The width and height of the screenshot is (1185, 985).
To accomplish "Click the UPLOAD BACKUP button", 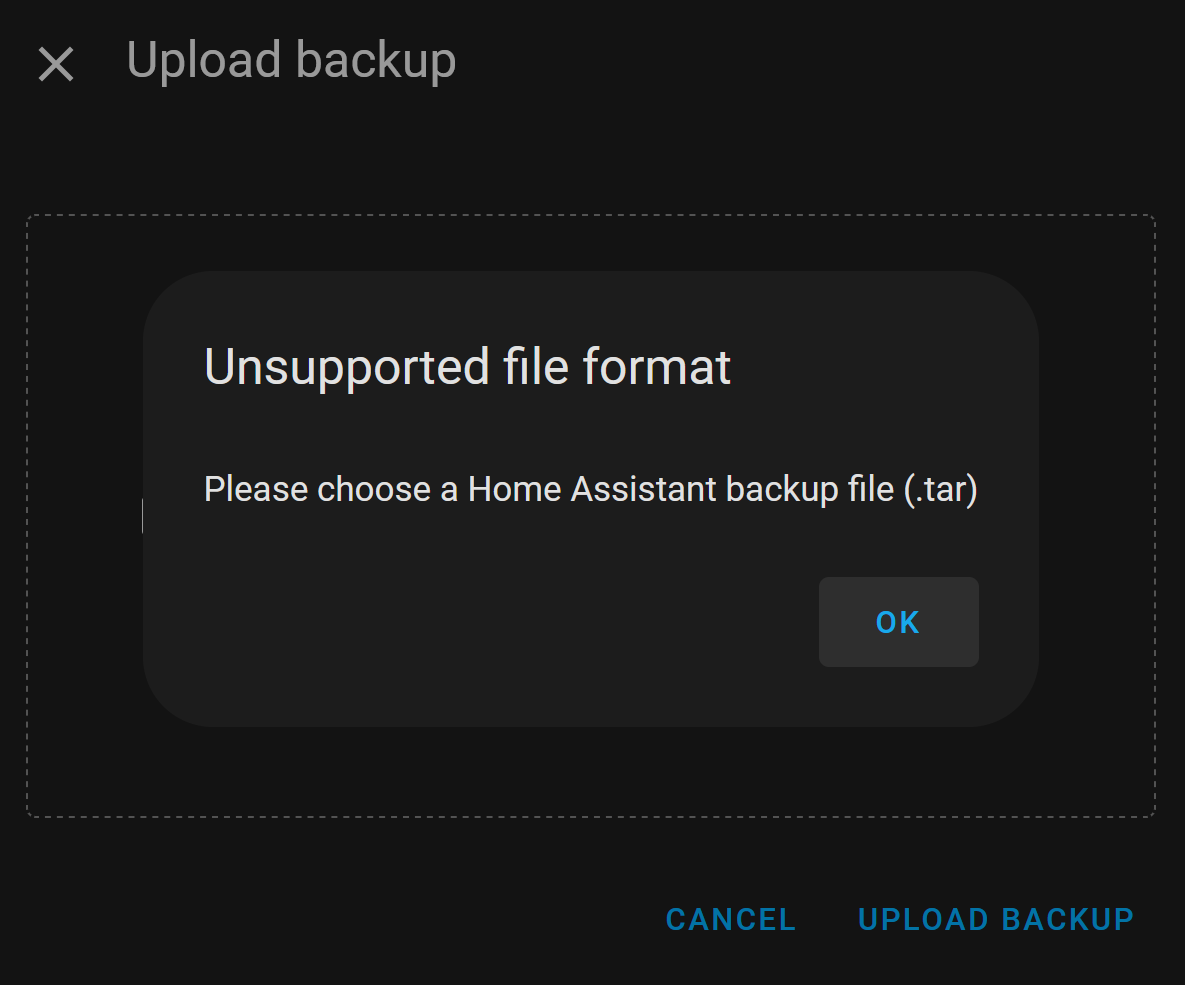I will click(x=996, y=919).
